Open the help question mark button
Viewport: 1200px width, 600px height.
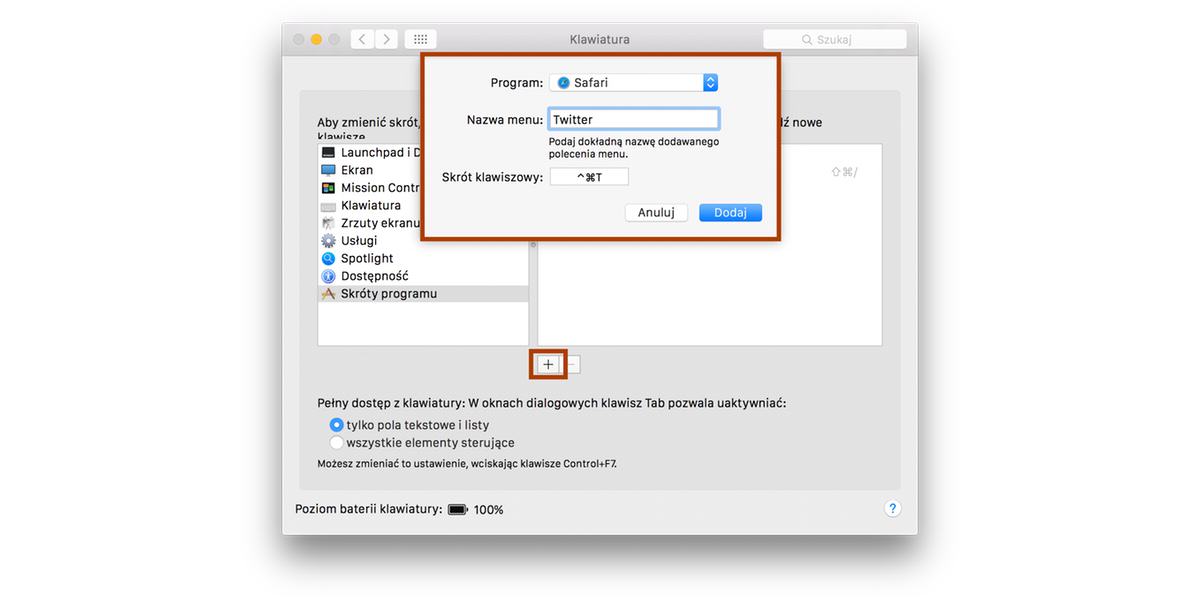pyautogui.click(x=893, y=509)
